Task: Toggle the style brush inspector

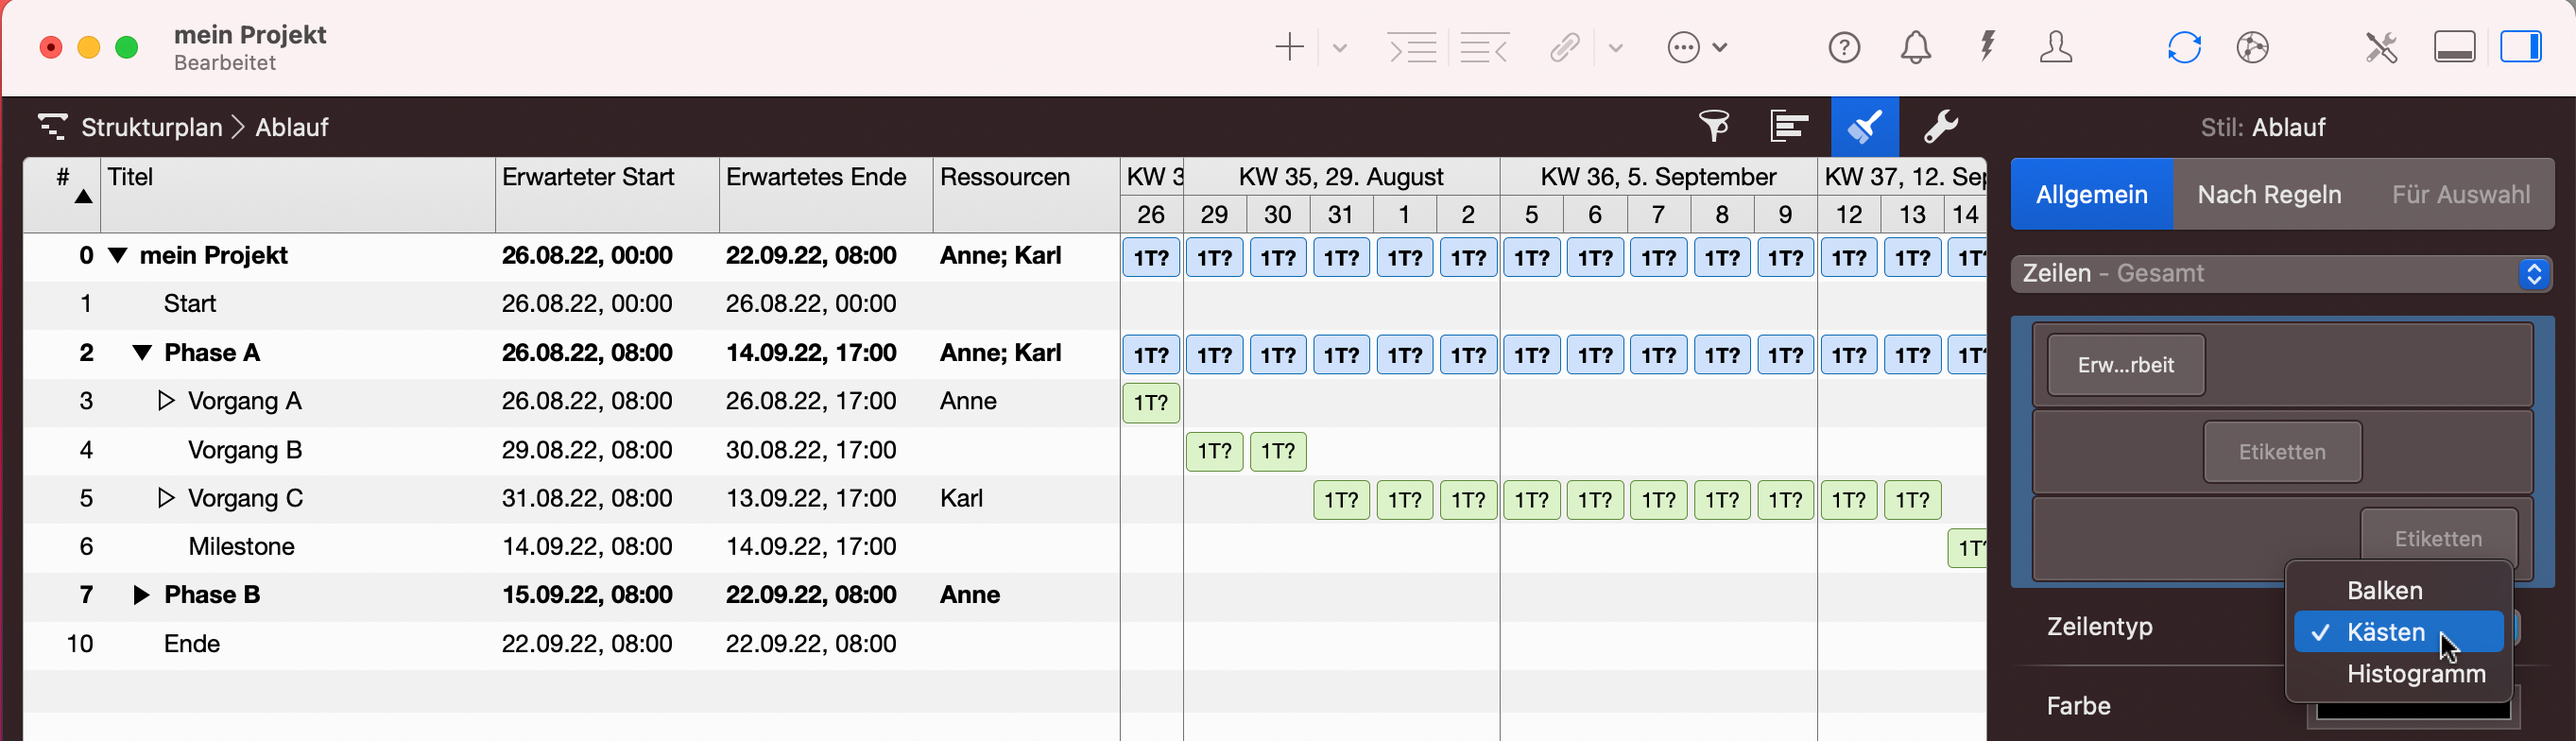Action: click(1864, 126)
